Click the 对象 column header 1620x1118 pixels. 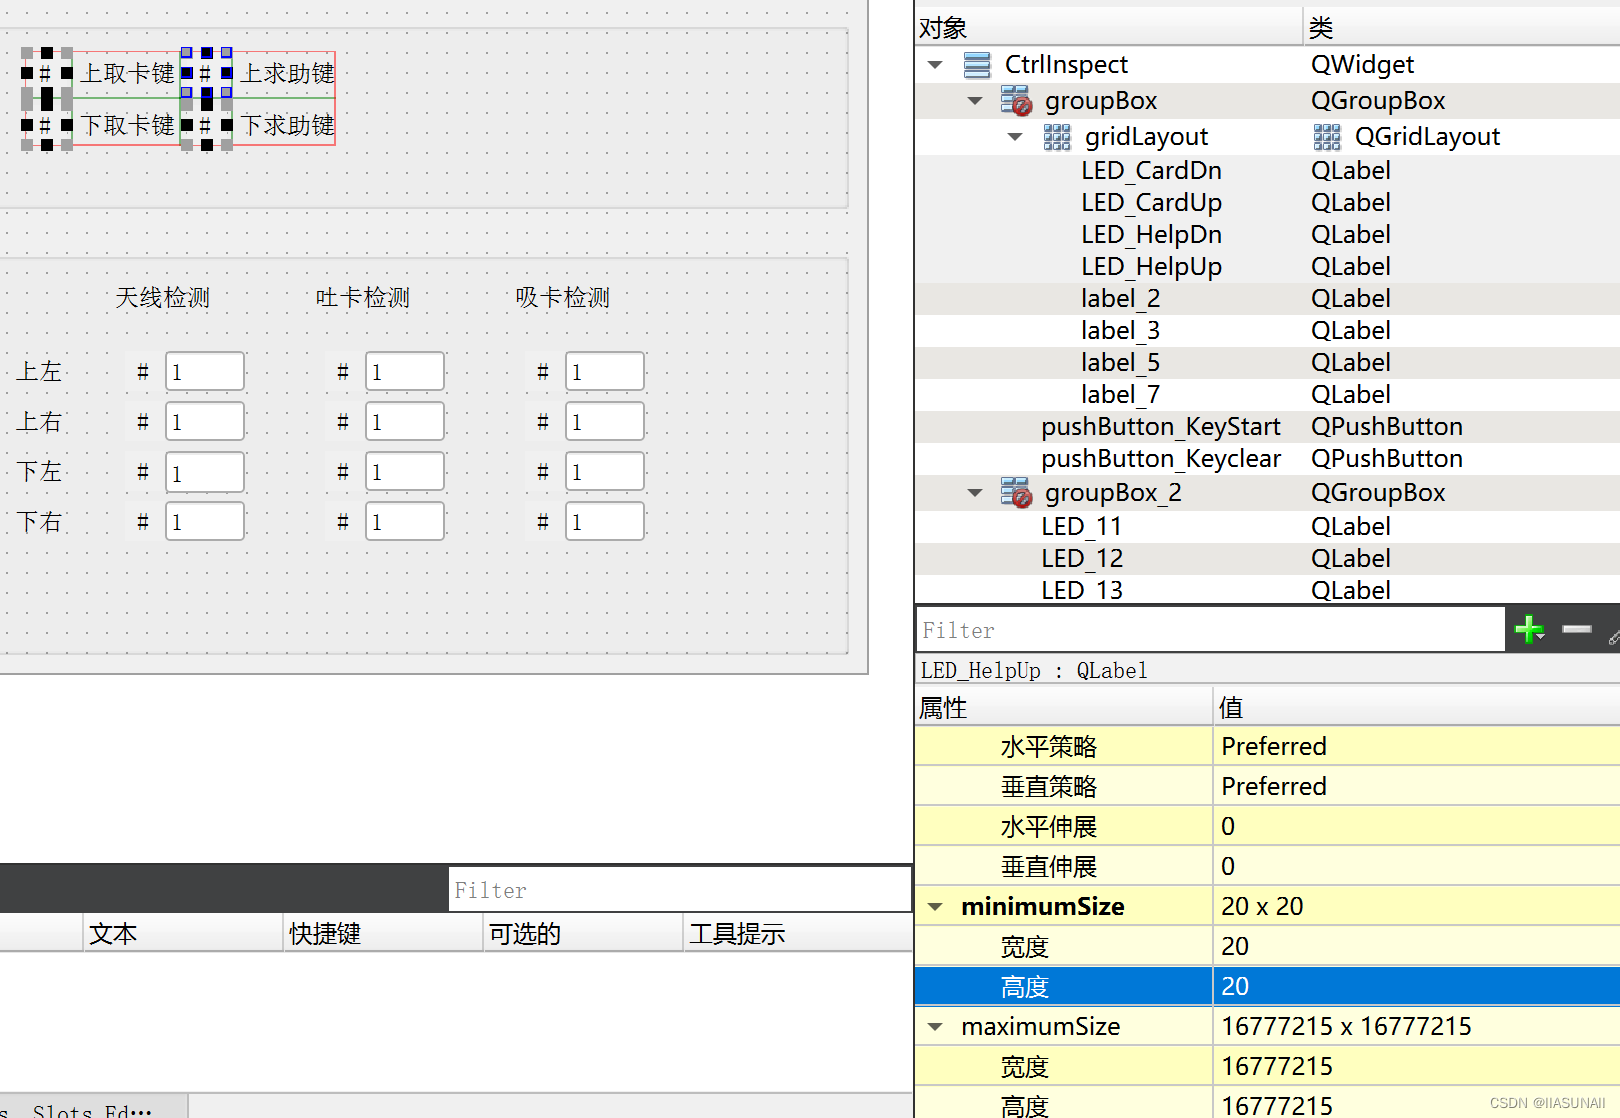pyautogui.click(x=1109, y=27)
